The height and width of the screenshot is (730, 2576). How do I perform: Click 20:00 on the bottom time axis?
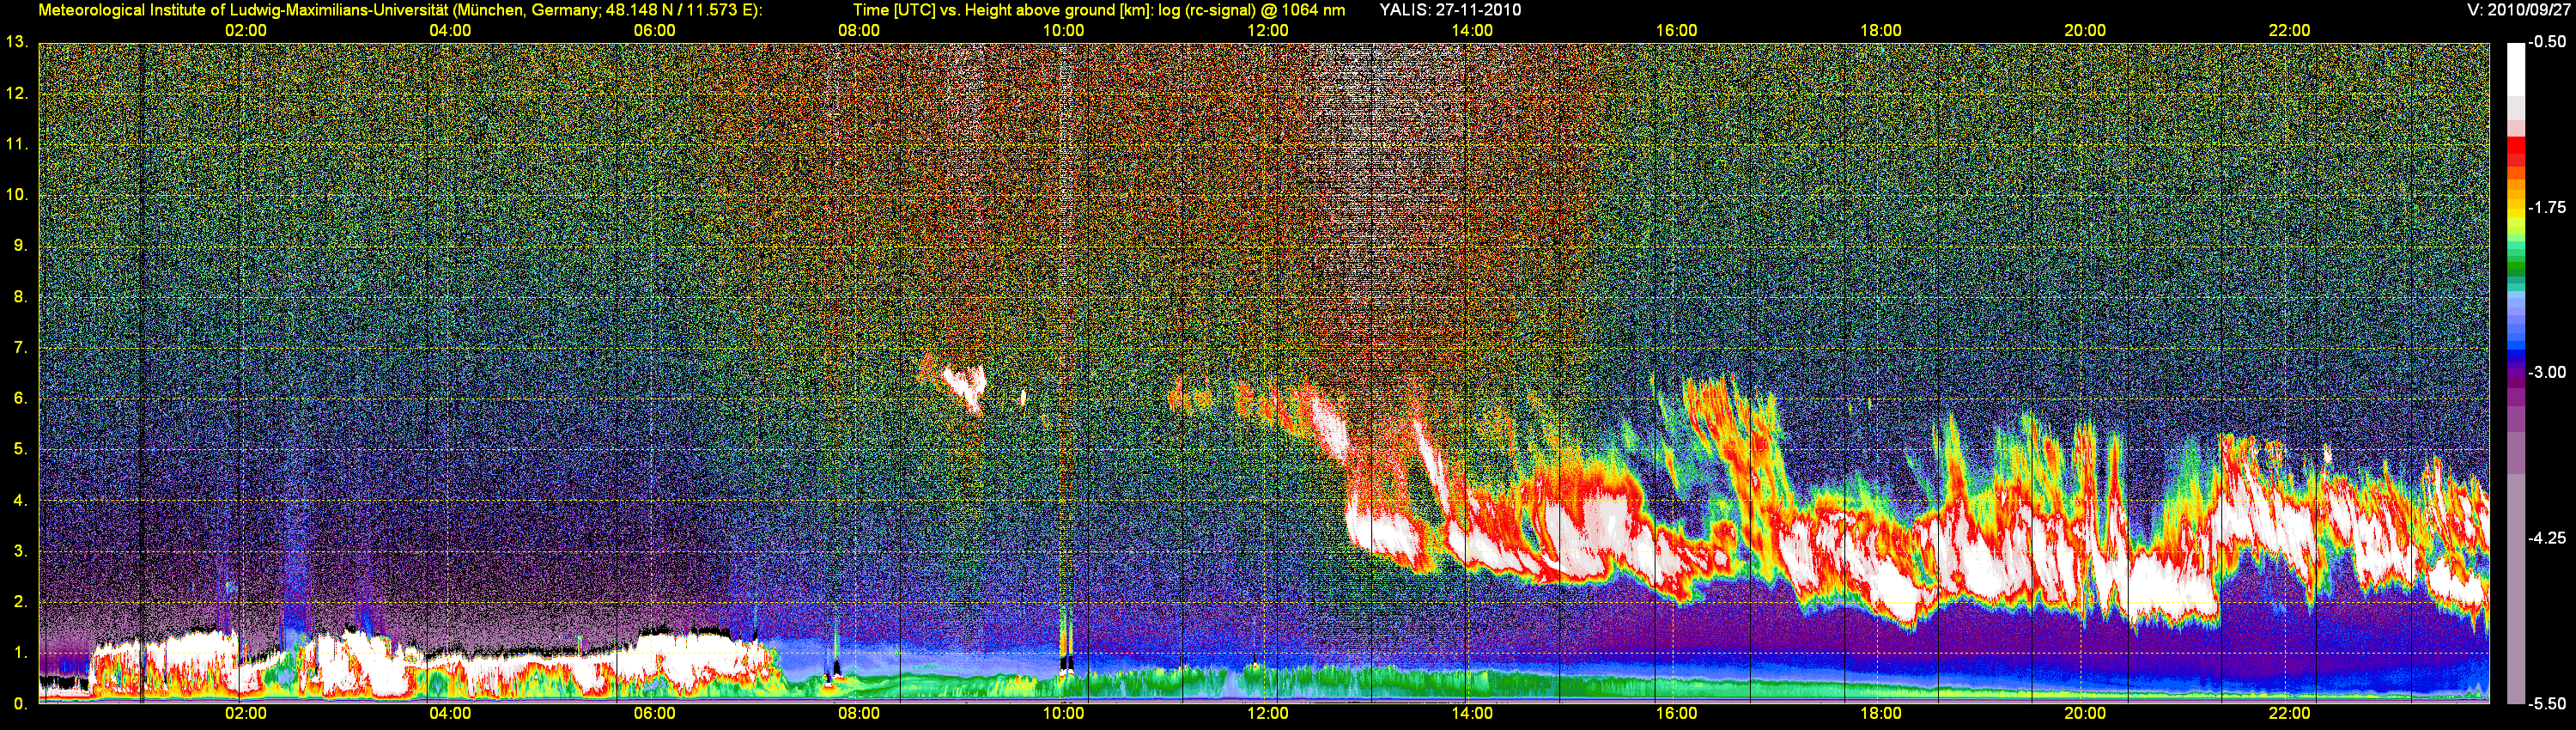click(x=2085, y=714)
